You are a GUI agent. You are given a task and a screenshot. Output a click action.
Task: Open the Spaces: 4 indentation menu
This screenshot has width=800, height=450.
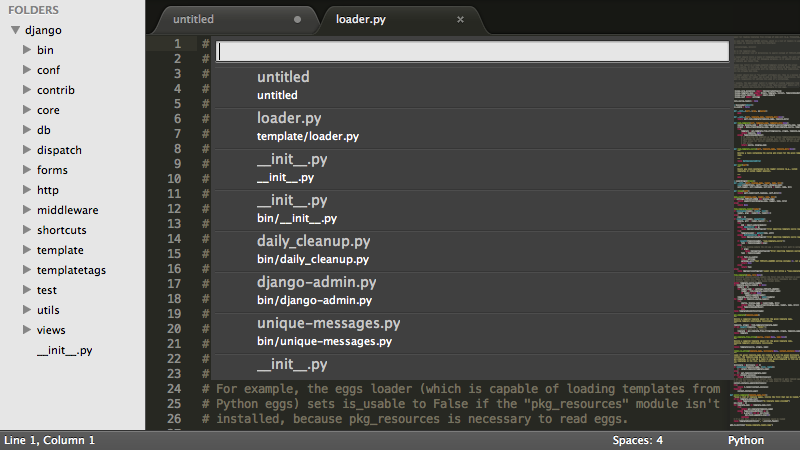638,440
